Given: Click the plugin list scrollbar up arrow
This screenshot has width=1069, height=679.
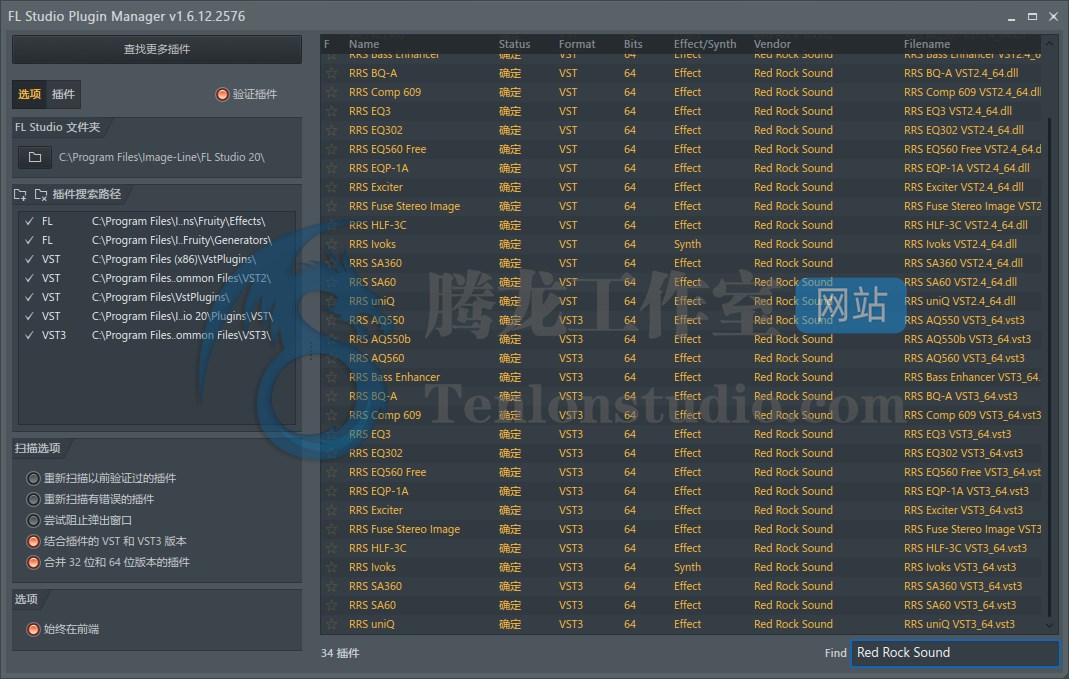Looking at the screenshot, I should (1050, 43).
